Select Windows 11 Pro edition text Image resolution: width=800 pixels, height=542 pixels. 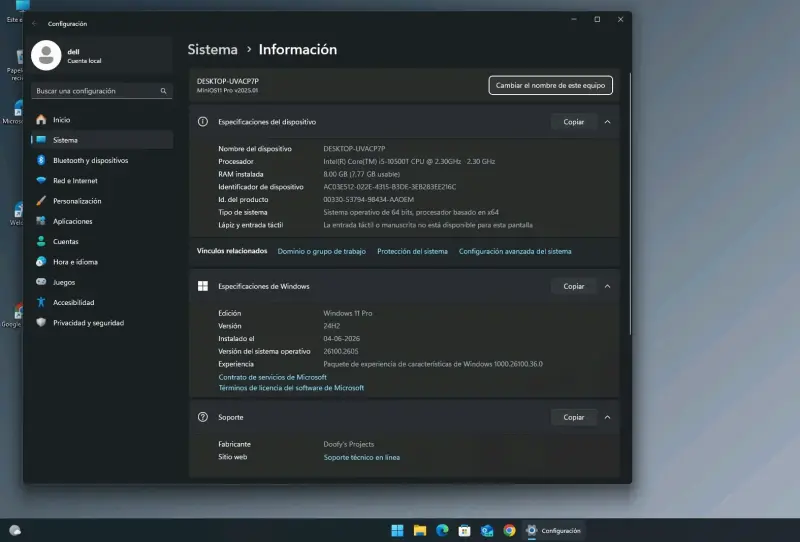click(348, 313)
